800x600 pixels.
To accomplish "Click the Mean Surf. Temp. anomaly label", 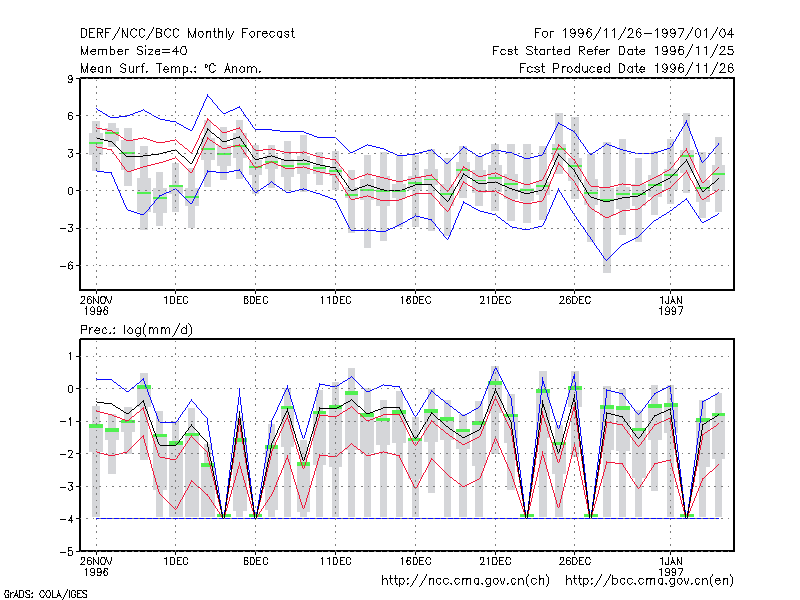I will pos(170,68).
